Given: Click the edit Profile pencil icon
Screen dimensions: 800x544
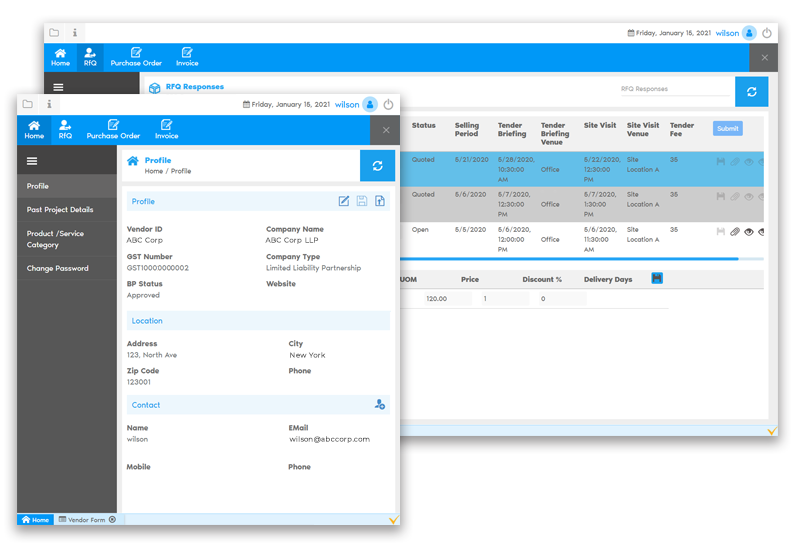Looking at the screenshot, I should point(344,201).
